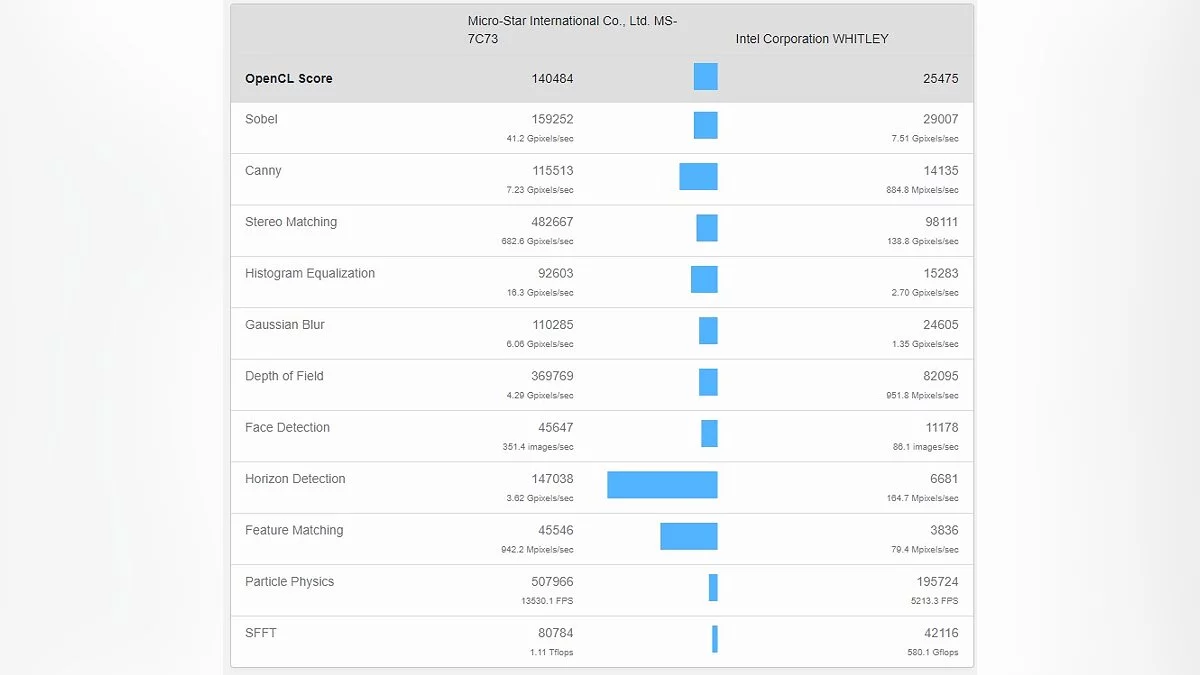Click the Intel Corporation WHITLEY column header
This screenshot has width=1200, height=675.
(812, 39)
